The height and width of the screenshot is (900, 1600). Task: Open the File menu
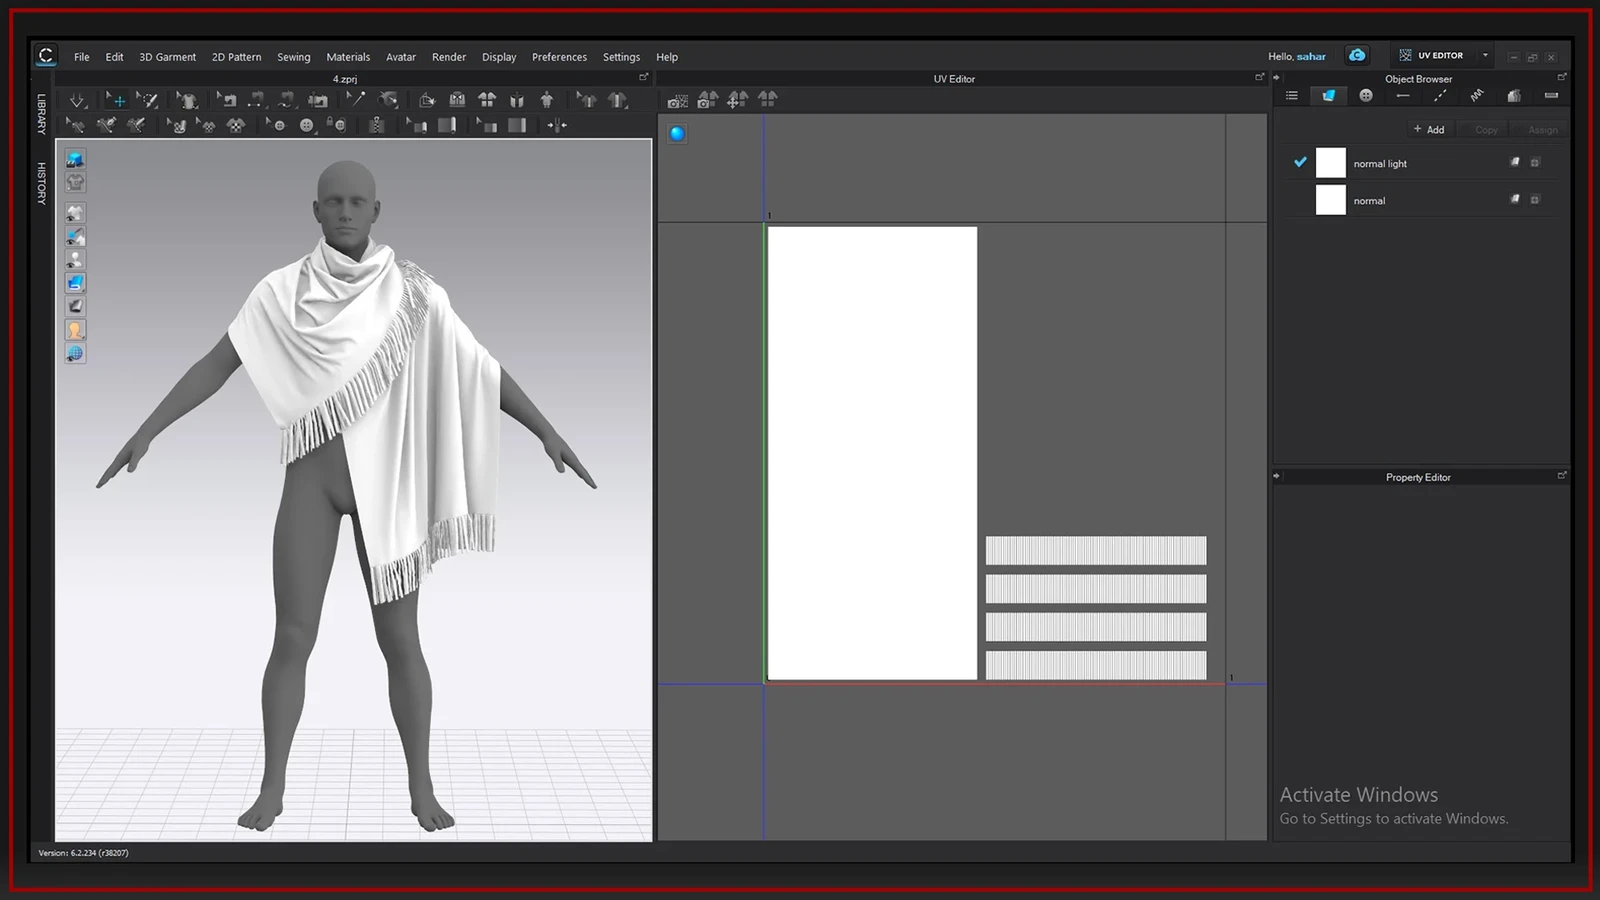point(82,57)
